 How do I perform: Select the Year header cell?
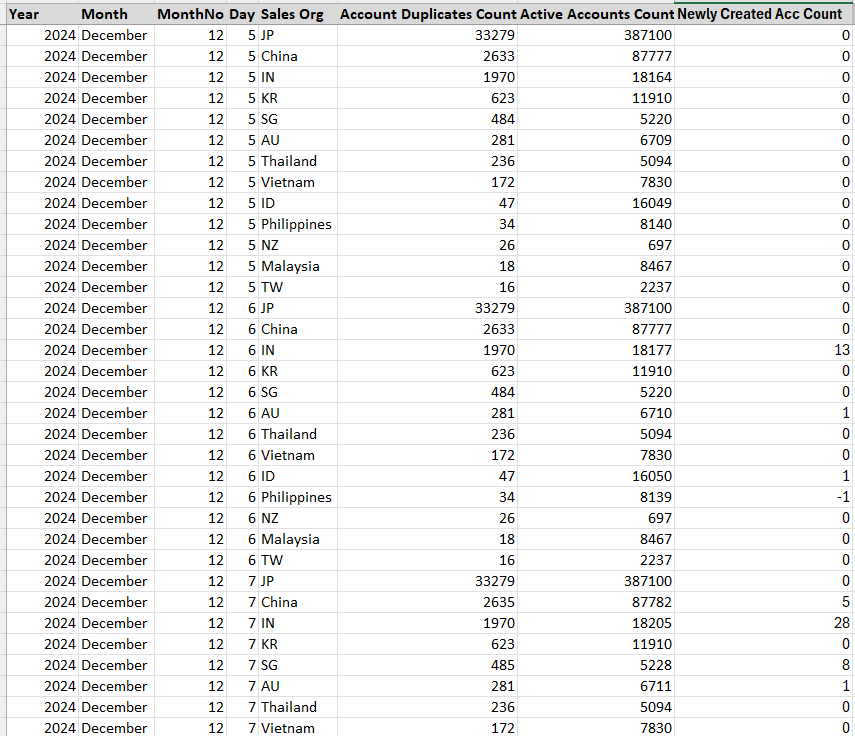43,14
